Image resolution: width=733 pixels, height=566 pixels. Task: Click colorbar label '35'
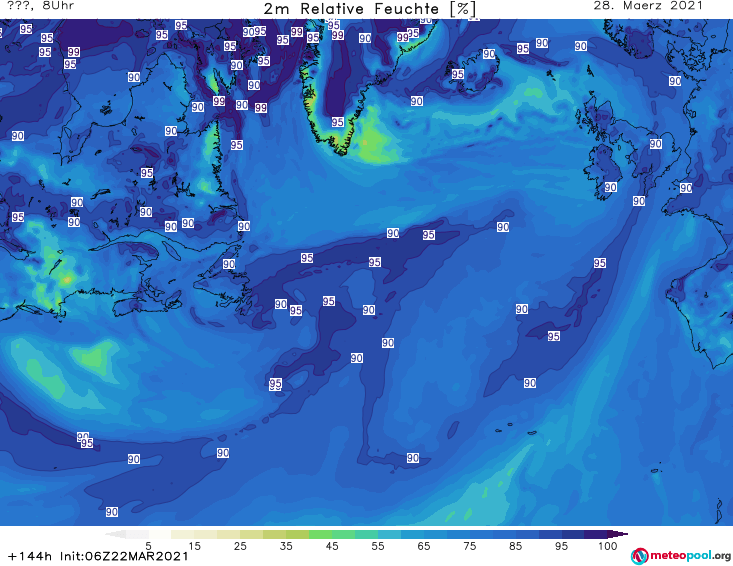pos(286,546)
